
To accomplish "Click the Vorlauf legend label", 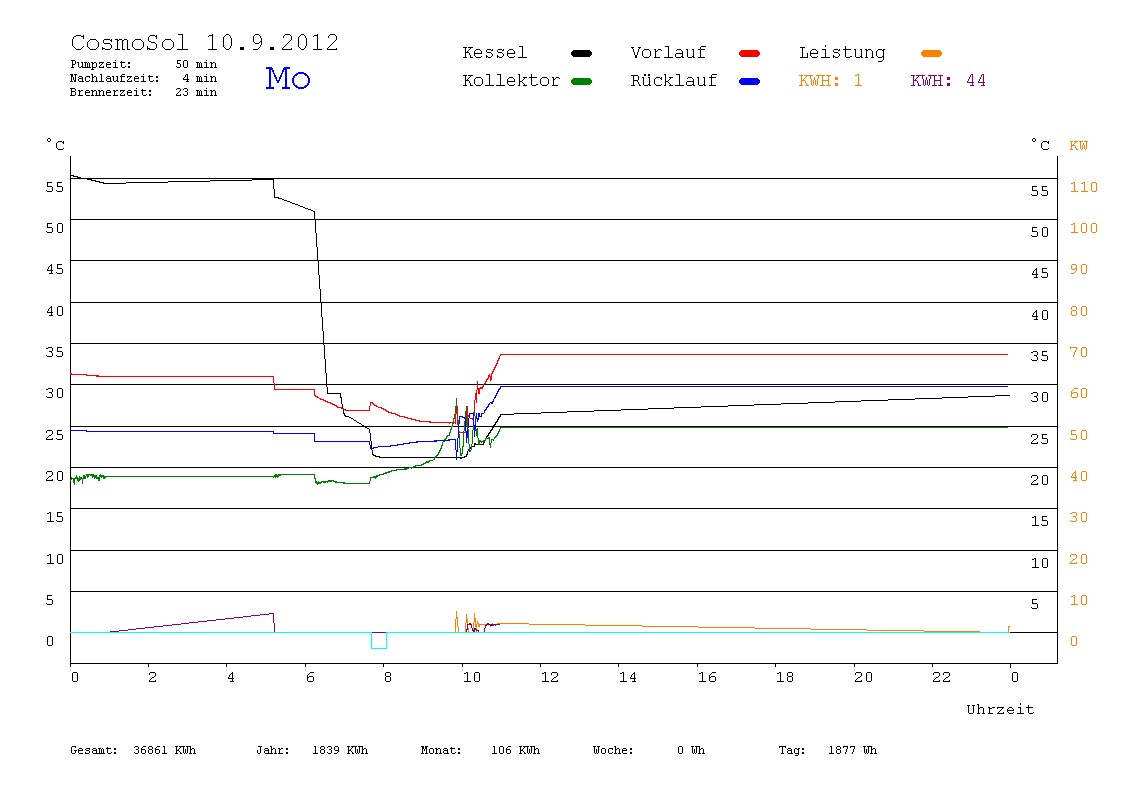I will (668, 53).
